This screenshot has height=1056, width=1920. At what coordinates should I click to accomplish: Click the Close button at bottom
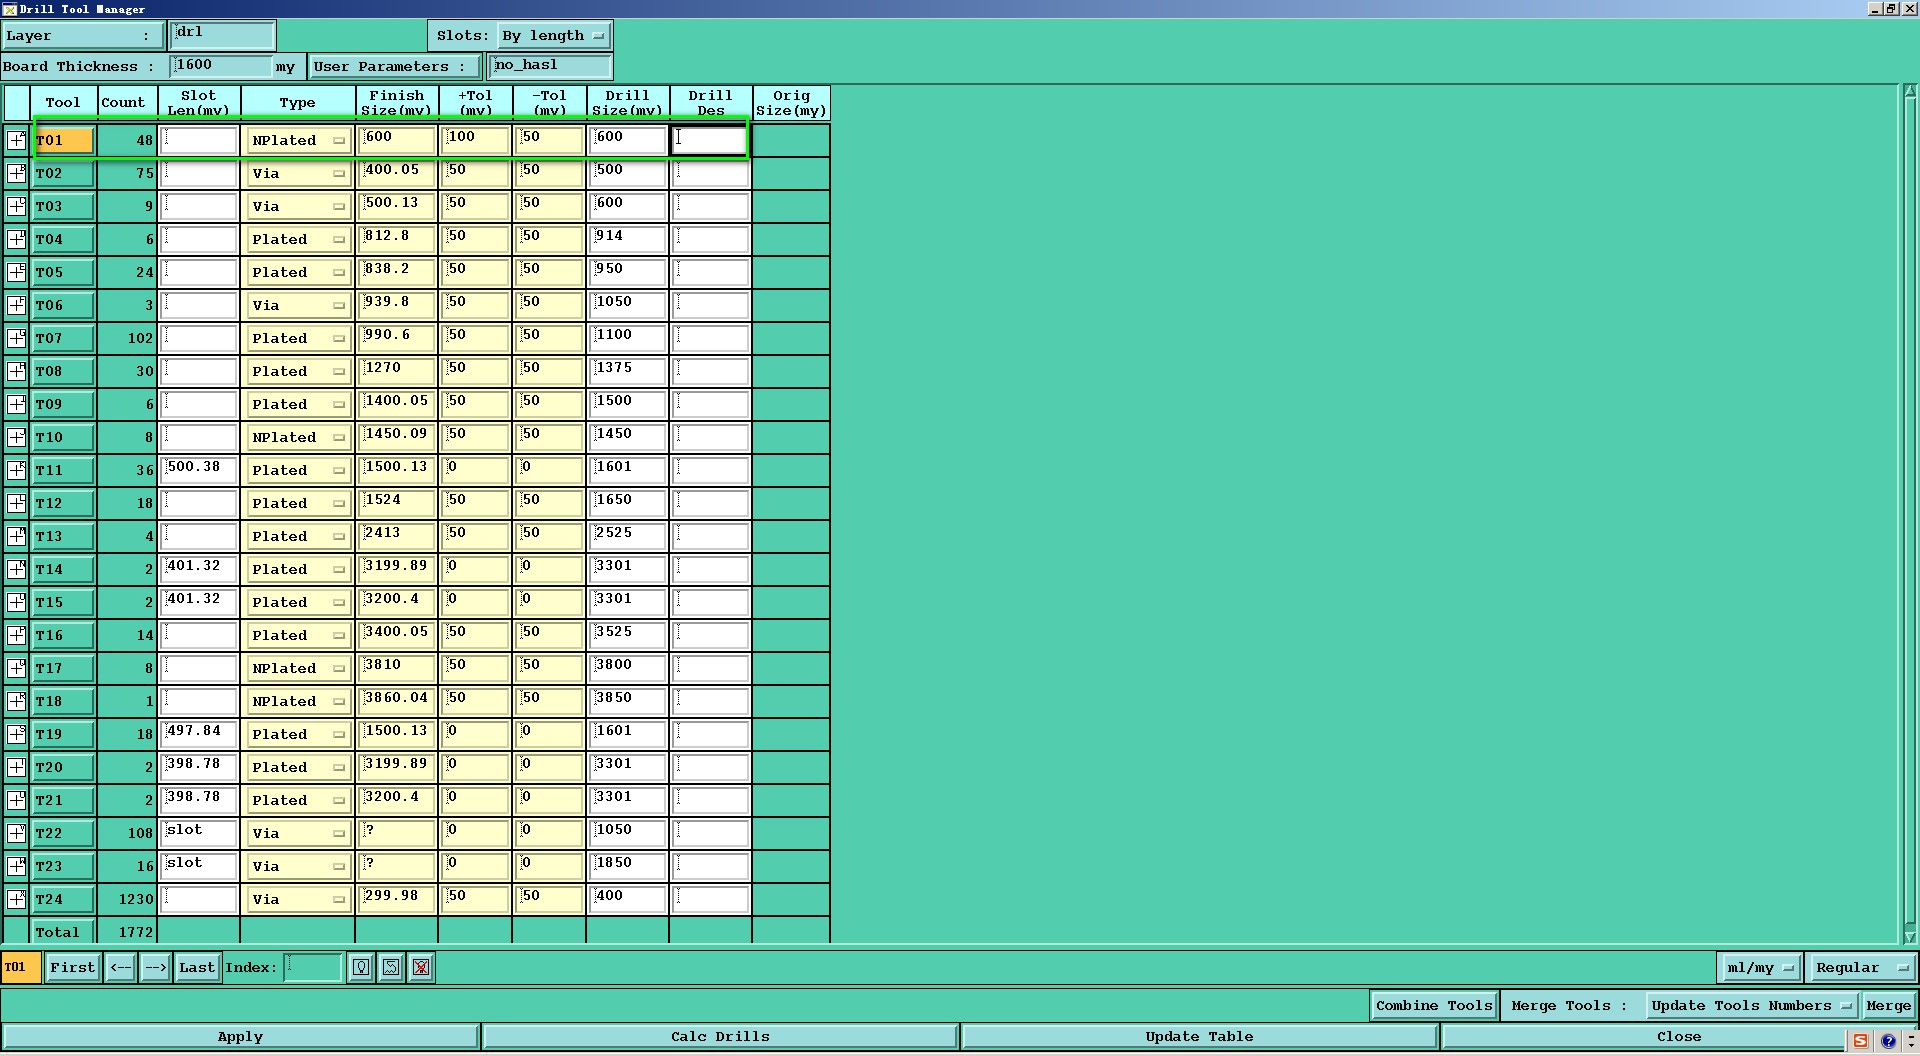[x=1678, y=1037]
